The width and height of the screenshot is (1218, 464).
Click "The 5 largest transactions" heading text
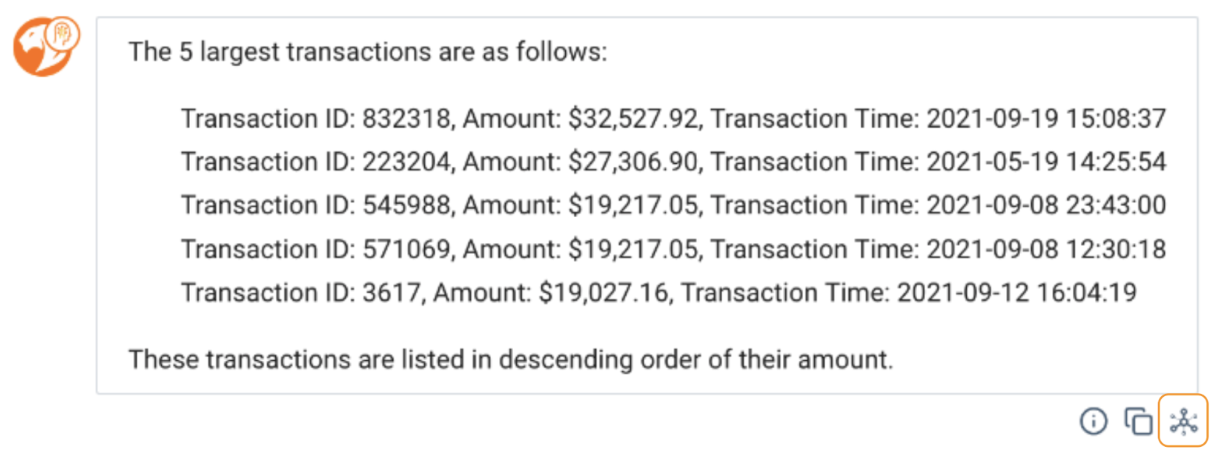[367, 52]
